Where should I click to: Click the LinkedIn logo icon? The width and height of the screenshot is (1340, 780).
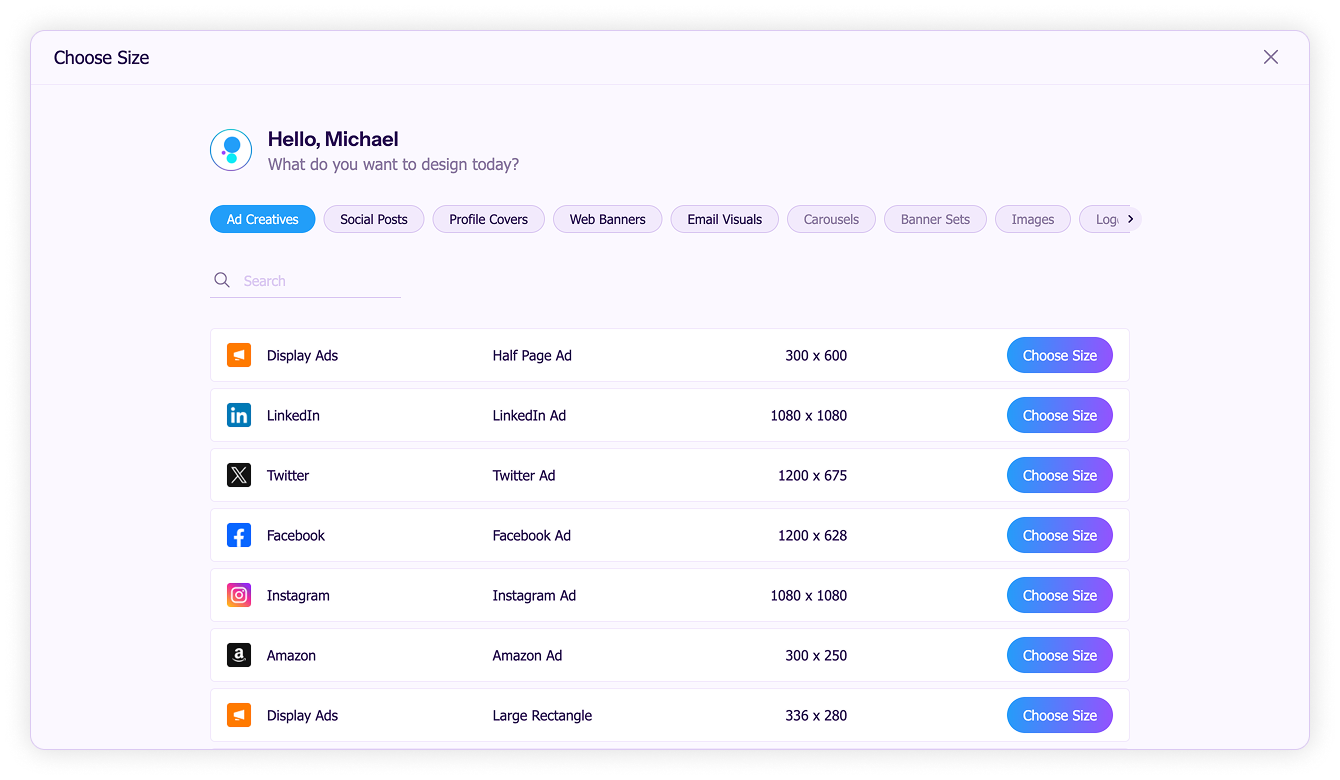click(x=239, y=415)
